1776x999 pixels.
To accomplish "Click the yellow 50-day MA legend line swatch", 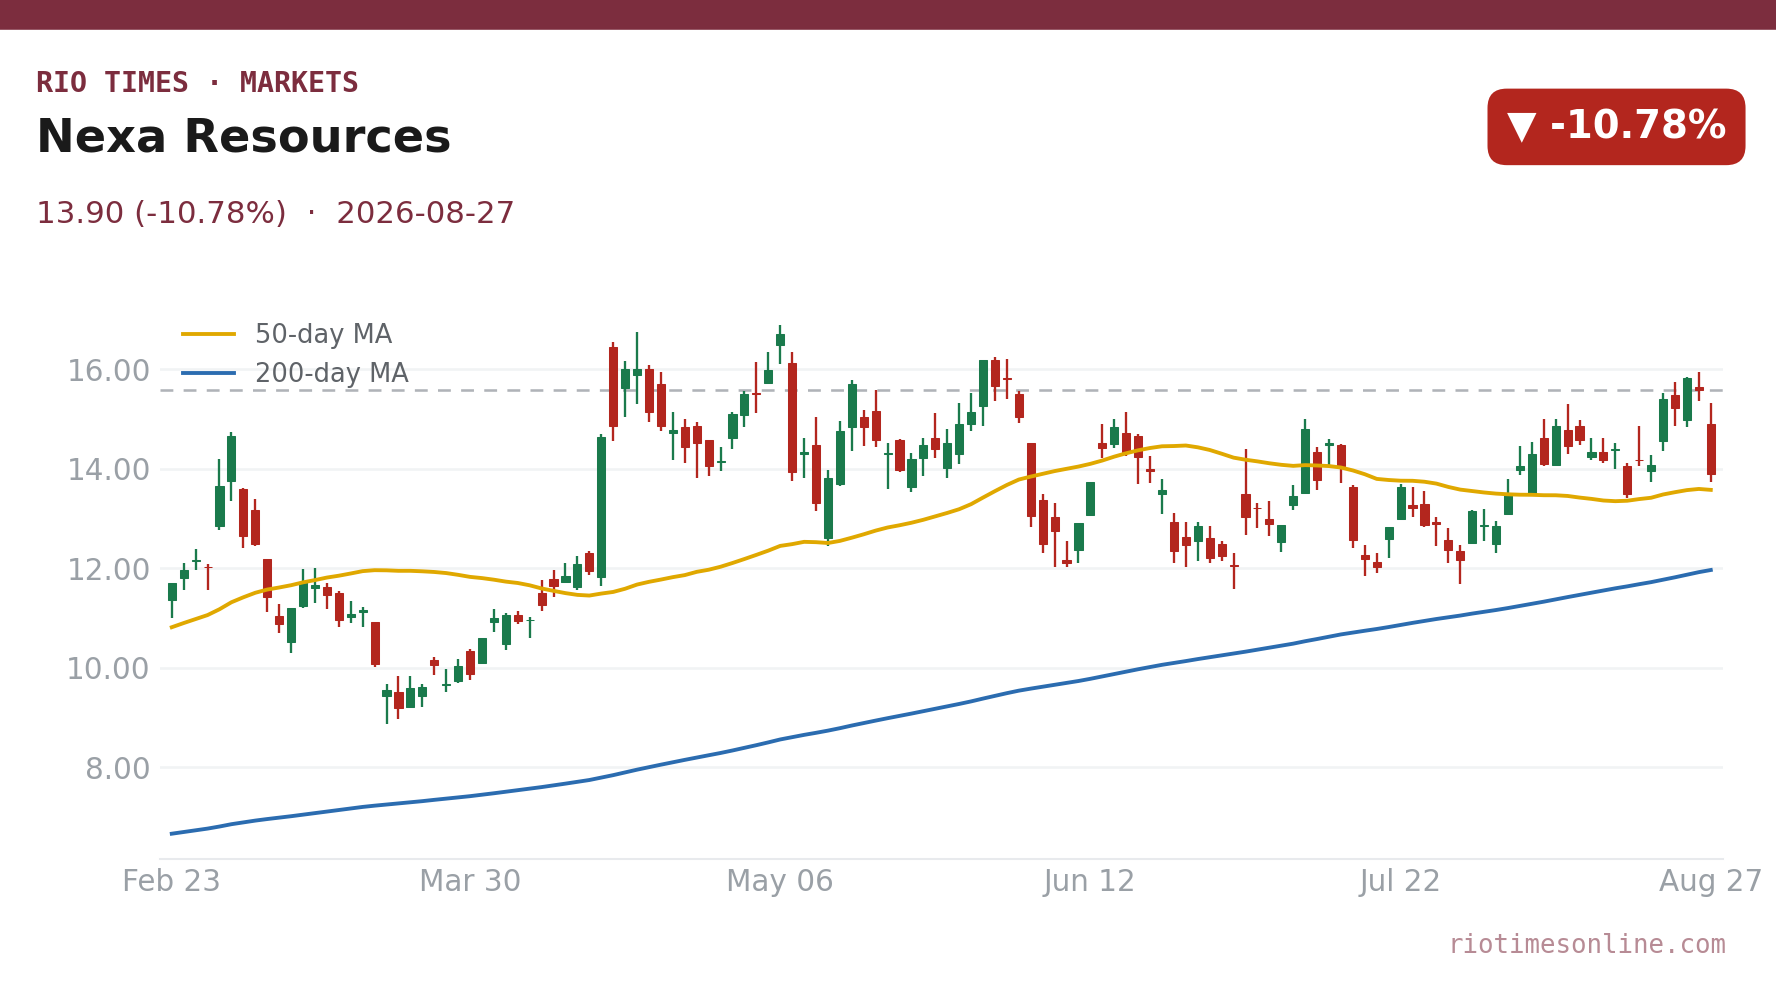I will 209,334.
